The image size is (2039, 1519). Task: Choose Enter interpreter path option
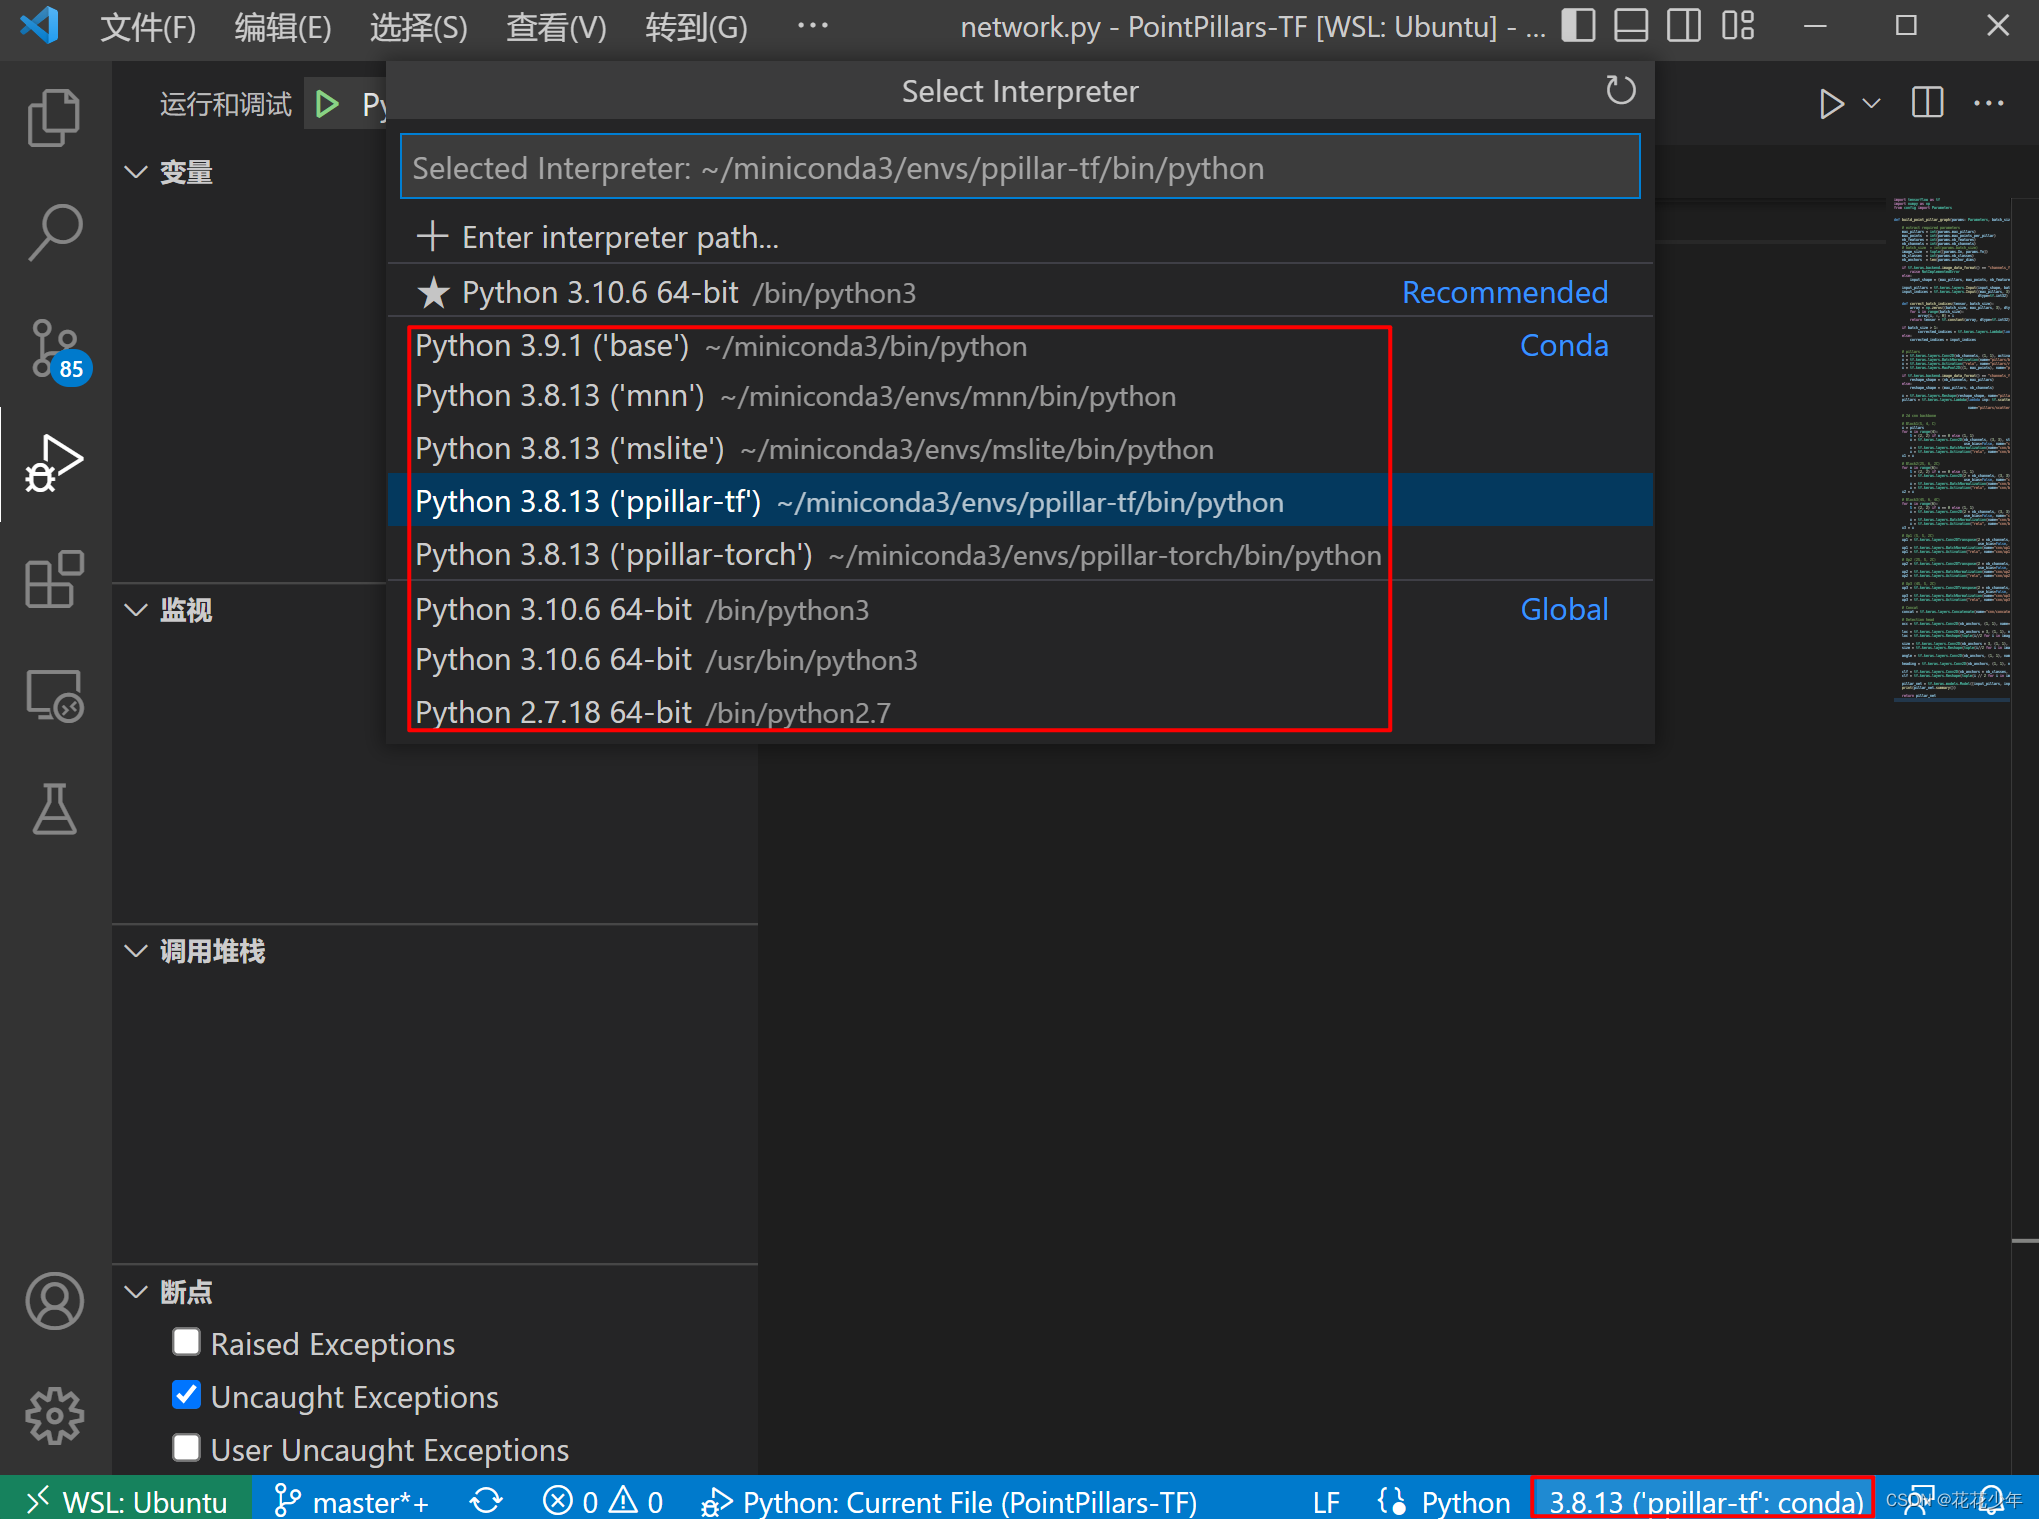click(619, 237)
